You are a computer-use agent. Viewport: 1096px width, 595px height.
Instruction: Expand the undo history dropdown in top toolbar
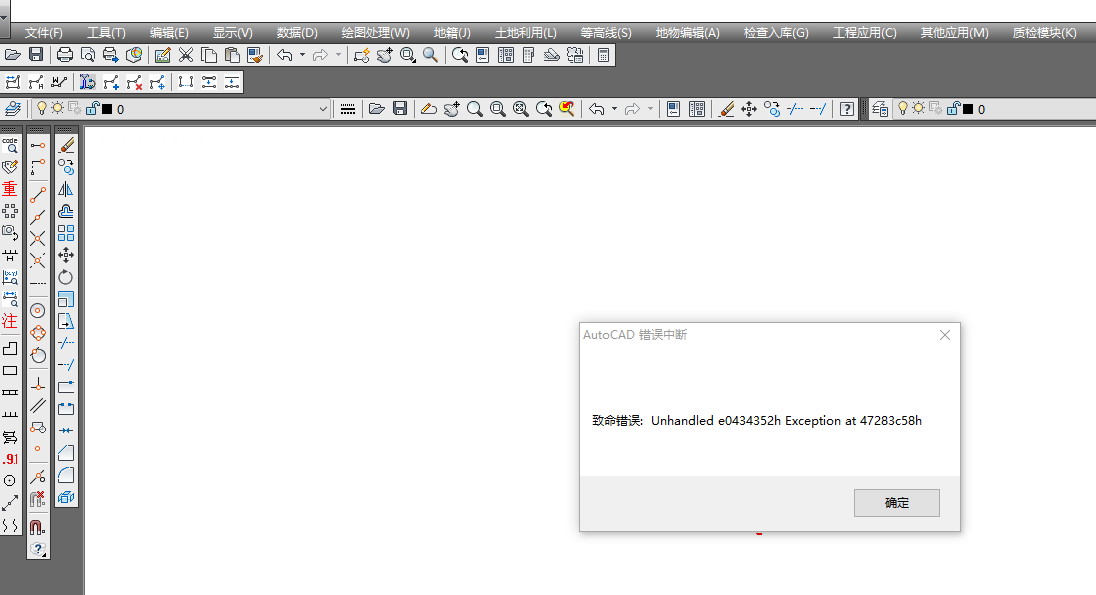(302, 55)
